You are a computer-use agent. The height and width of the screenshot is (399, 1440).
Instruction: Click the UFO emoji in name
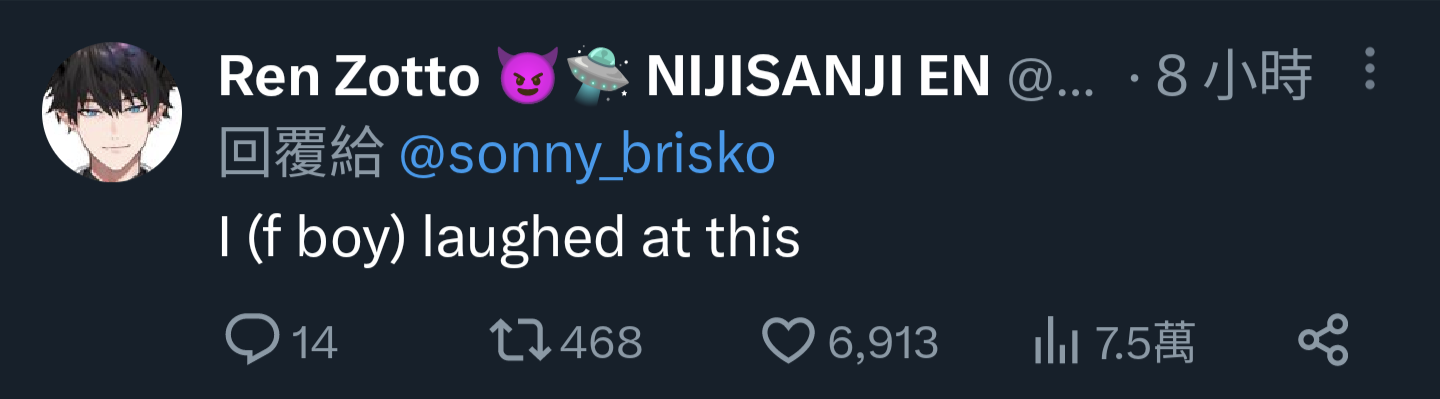(601, 75)
